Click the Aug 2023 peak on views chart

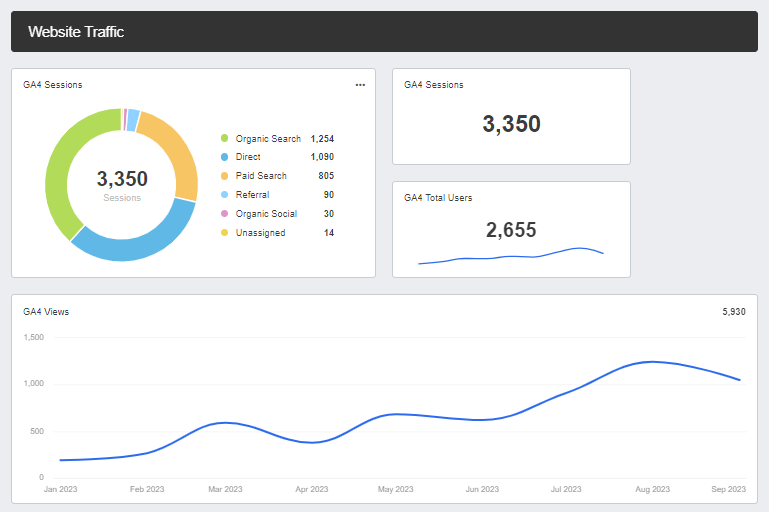point(652,362)
